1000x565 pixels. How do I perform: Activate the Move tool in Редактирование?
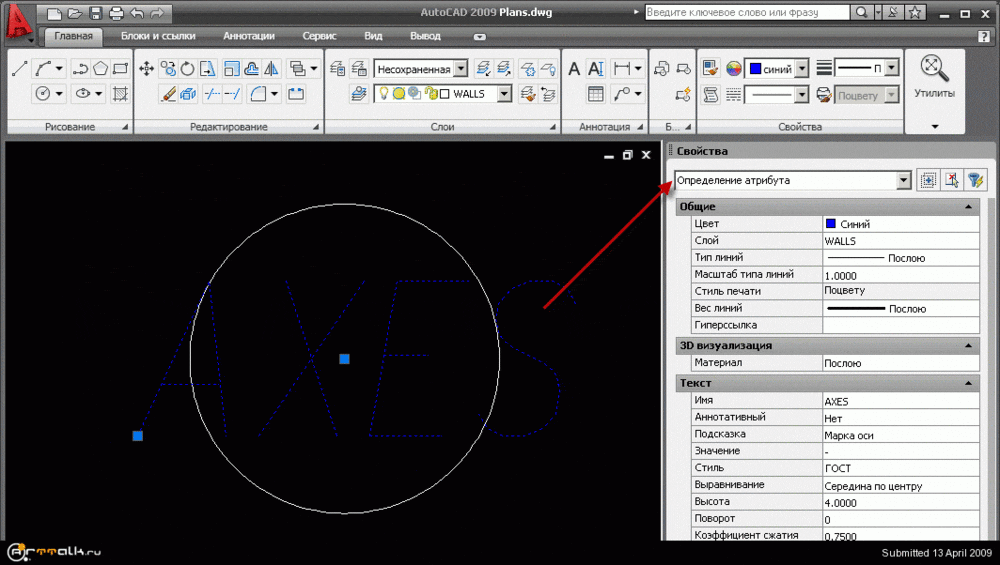(146, 68)
